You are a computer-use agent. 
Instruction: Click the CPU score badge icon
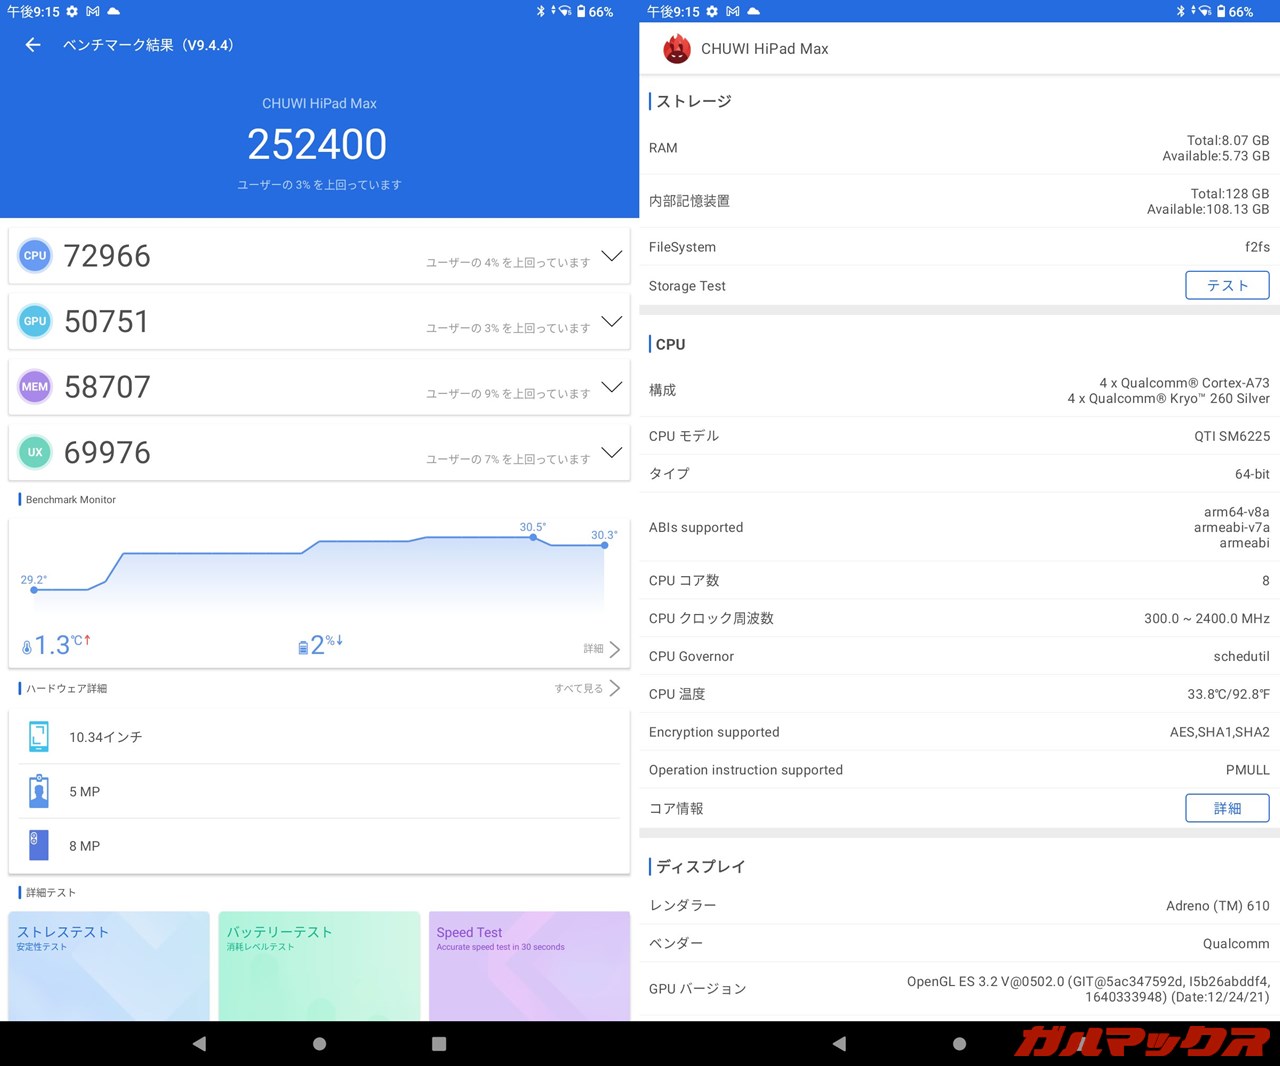[35, 256]
